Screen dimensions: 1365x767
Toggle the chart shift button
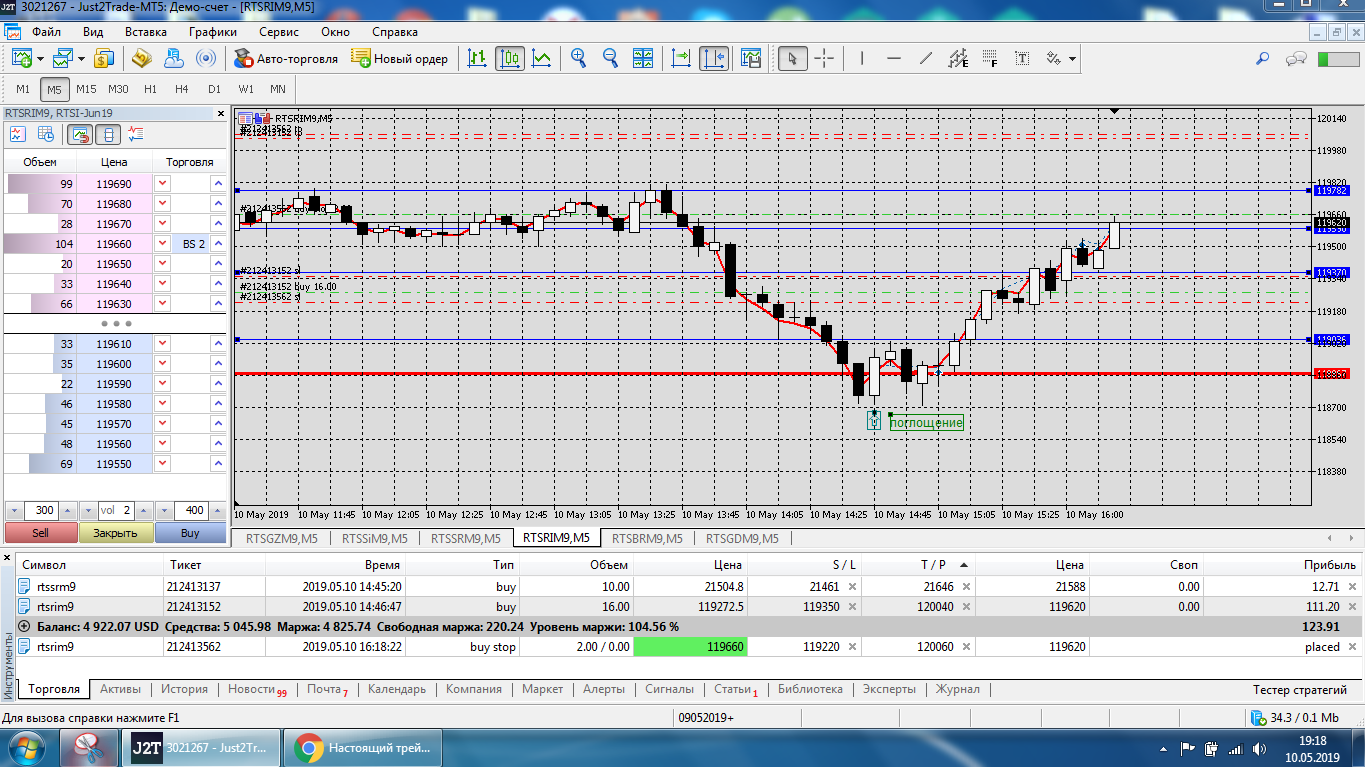pyautogui.click(x=714, y=58)
